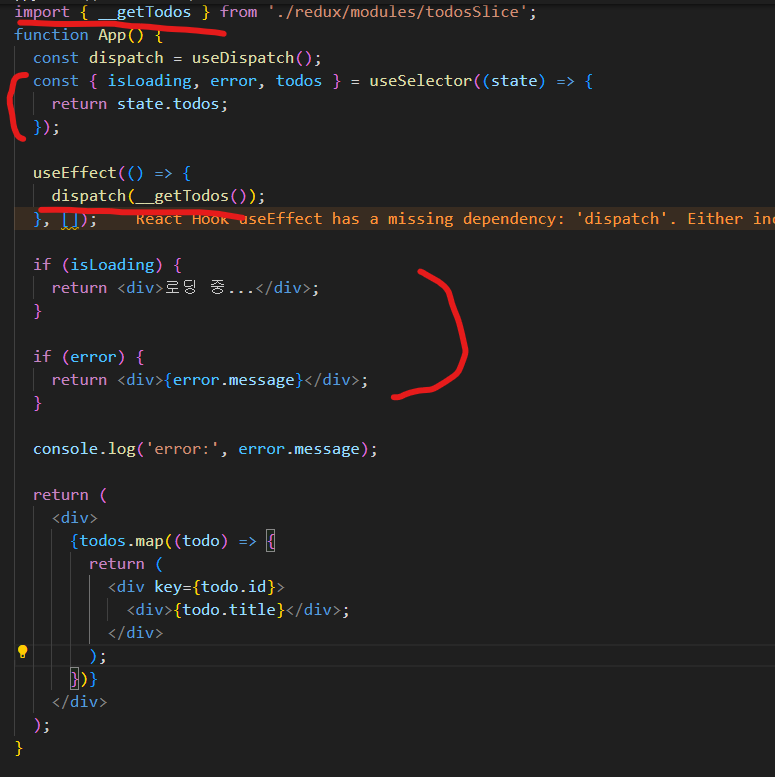This screenshot has width=775, height=777.
Task: Click the yellow lightbulb quick-fix icon
Action: click(22, 652)
